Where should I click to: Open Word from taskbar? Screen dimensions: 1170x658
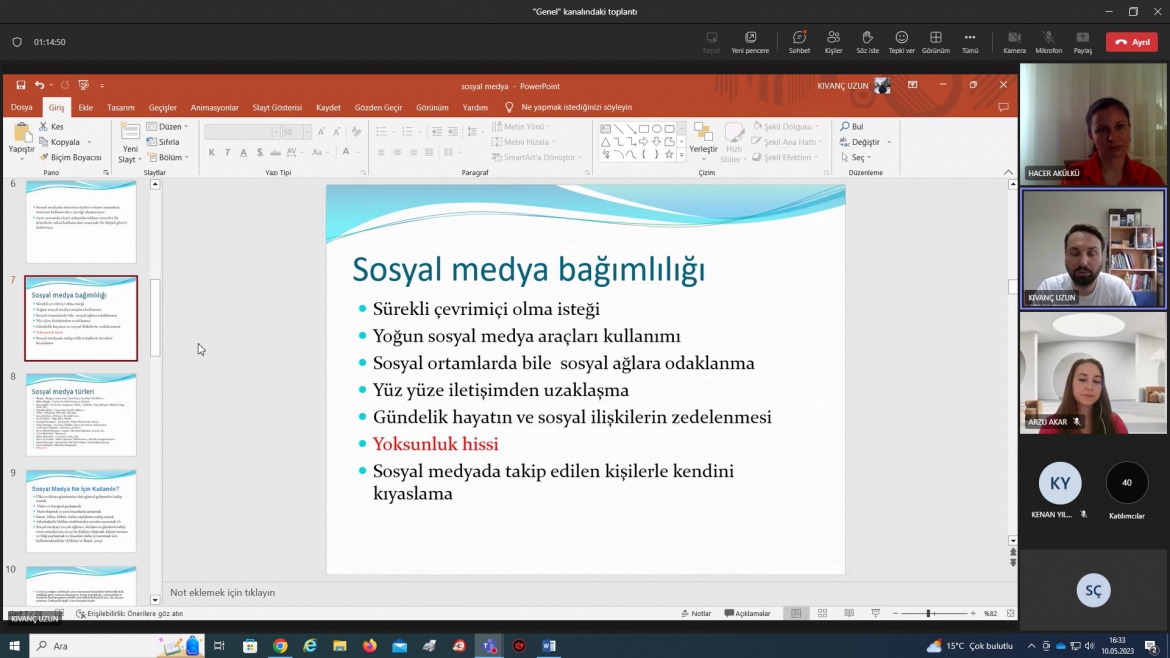548,646
